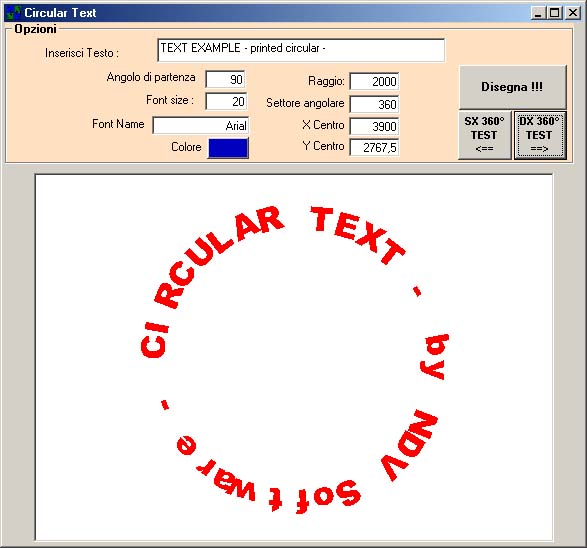The image size is (587, 548).
Task: Focus the Inserisci Testo text field
Action: tap(301, 50)
